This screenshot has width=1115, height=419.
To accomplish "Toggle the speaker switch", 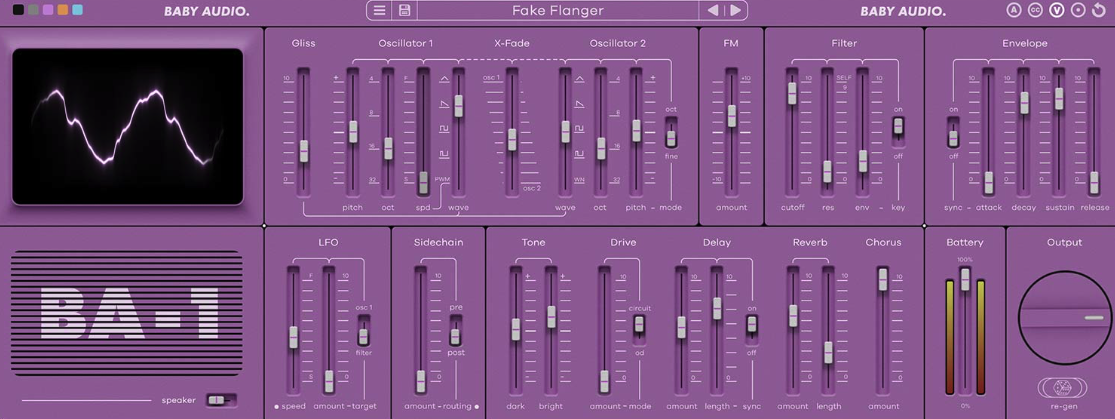I will [221, 400].
